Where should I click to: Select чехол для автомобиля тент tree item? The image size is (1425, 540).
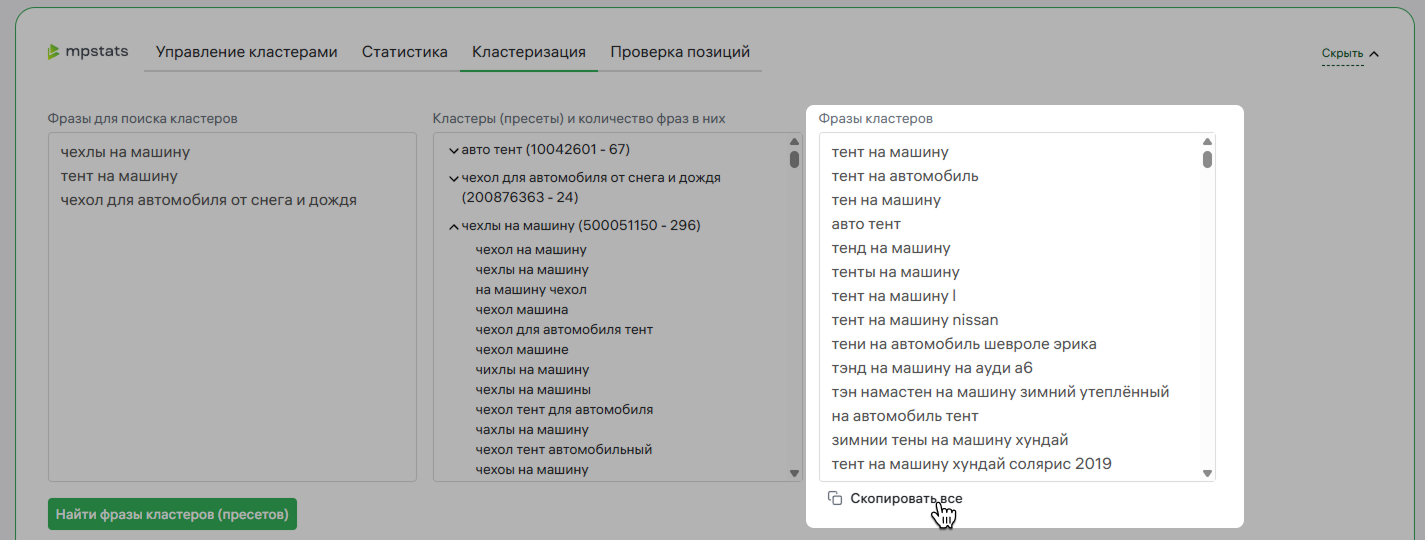(x=564, y=330)
